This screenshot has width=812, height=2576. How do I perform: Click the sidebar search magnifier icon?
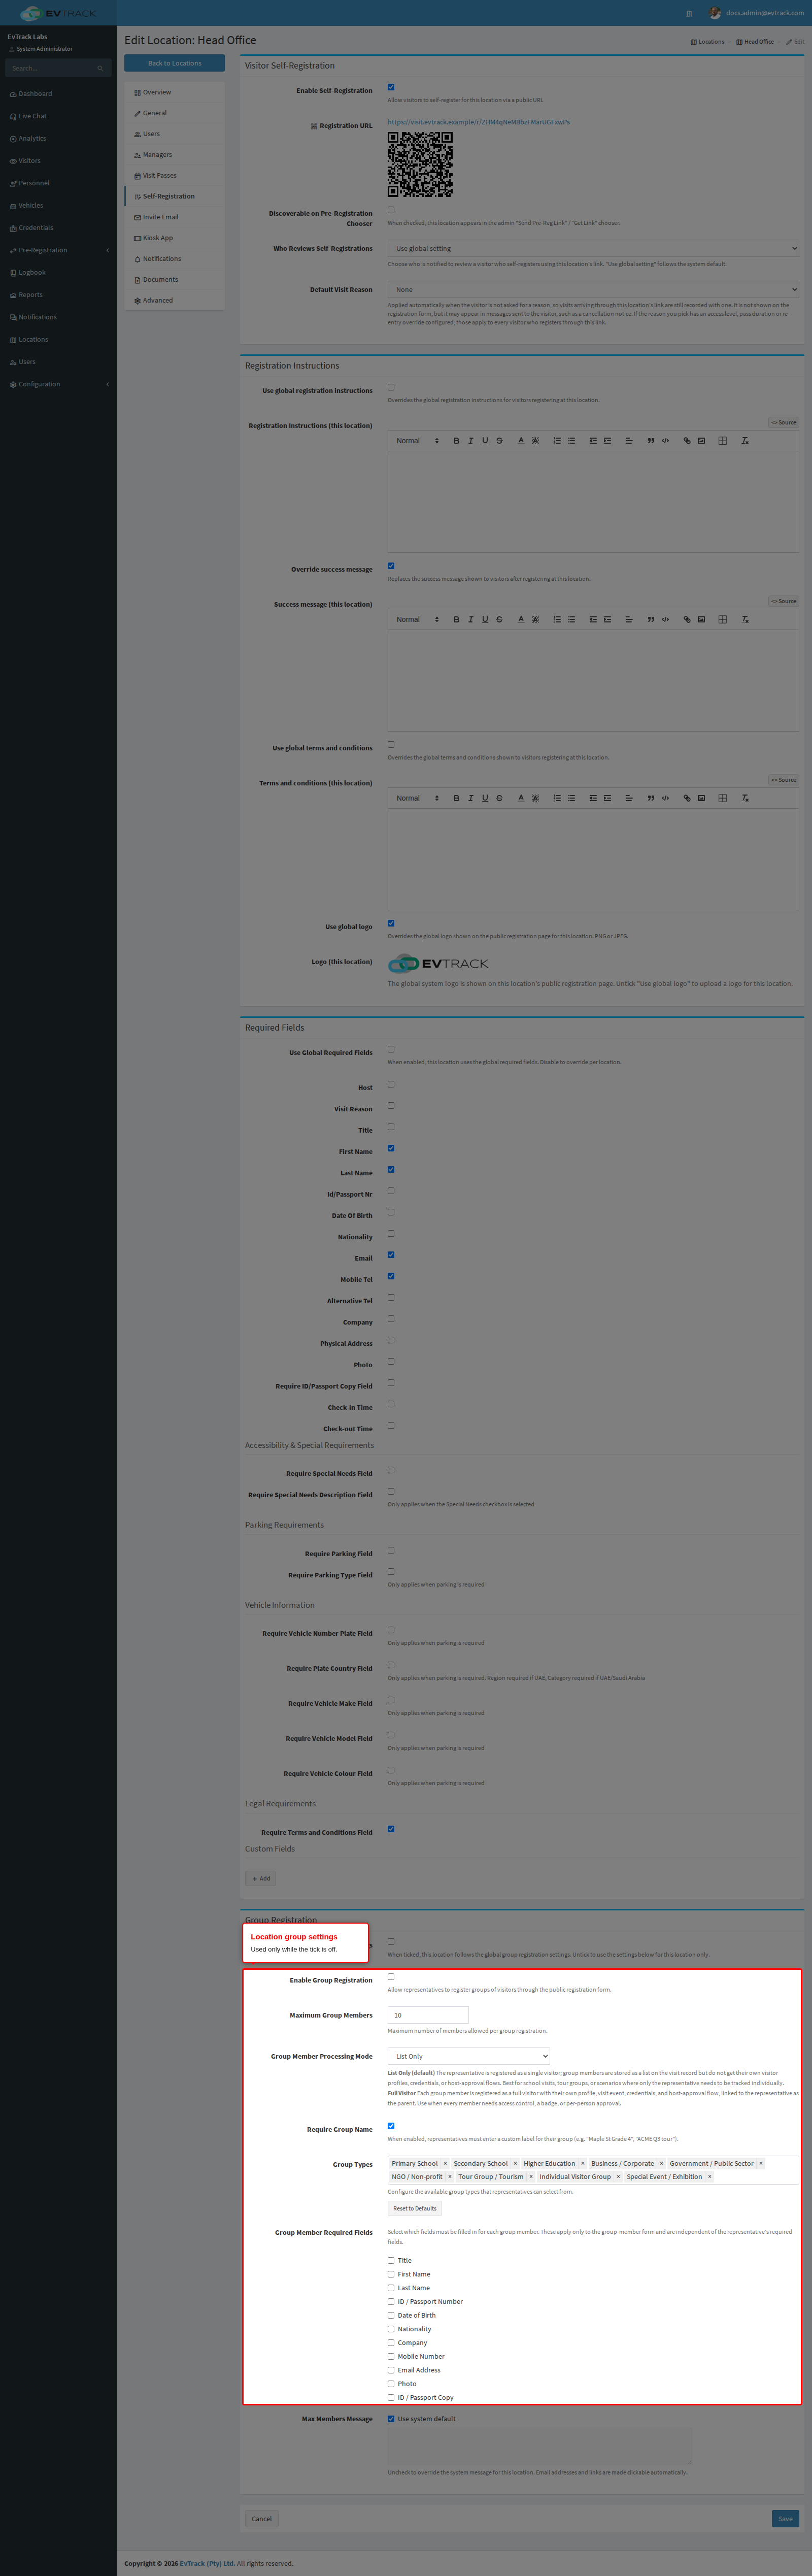pos(100,68)
